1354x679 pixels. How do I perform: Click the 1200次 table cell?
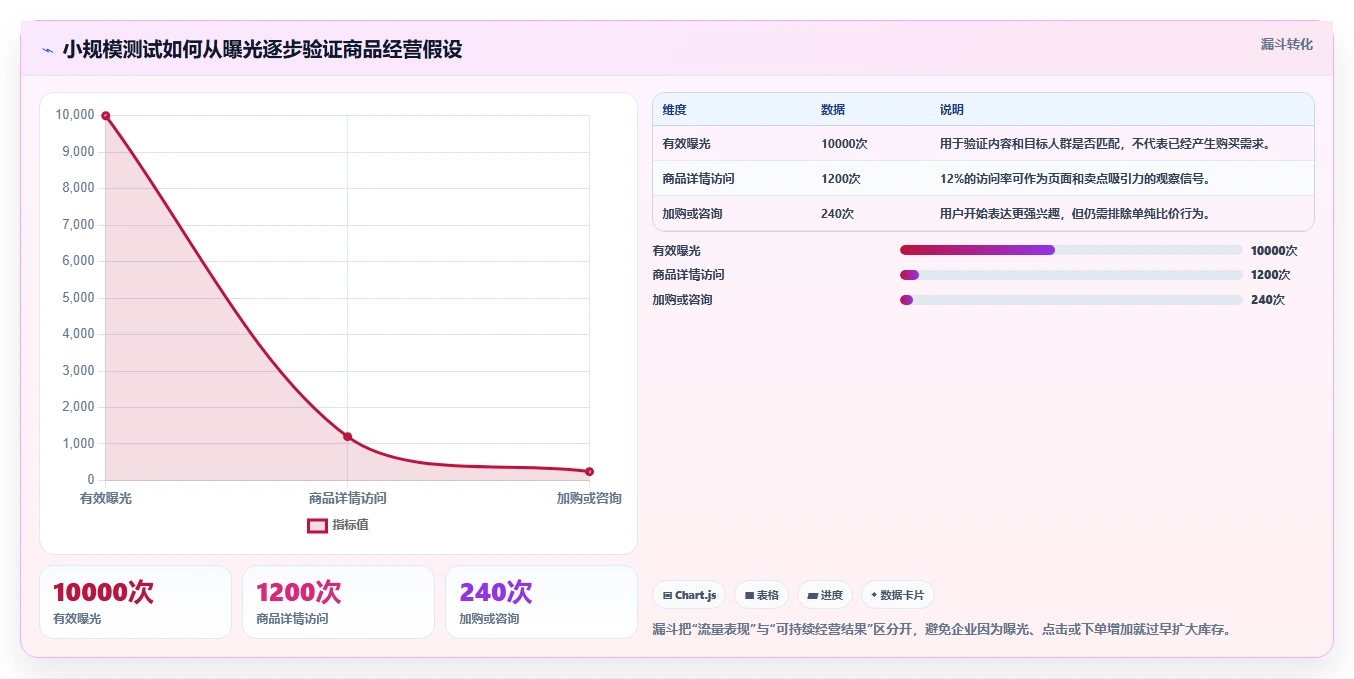(841, 179)
